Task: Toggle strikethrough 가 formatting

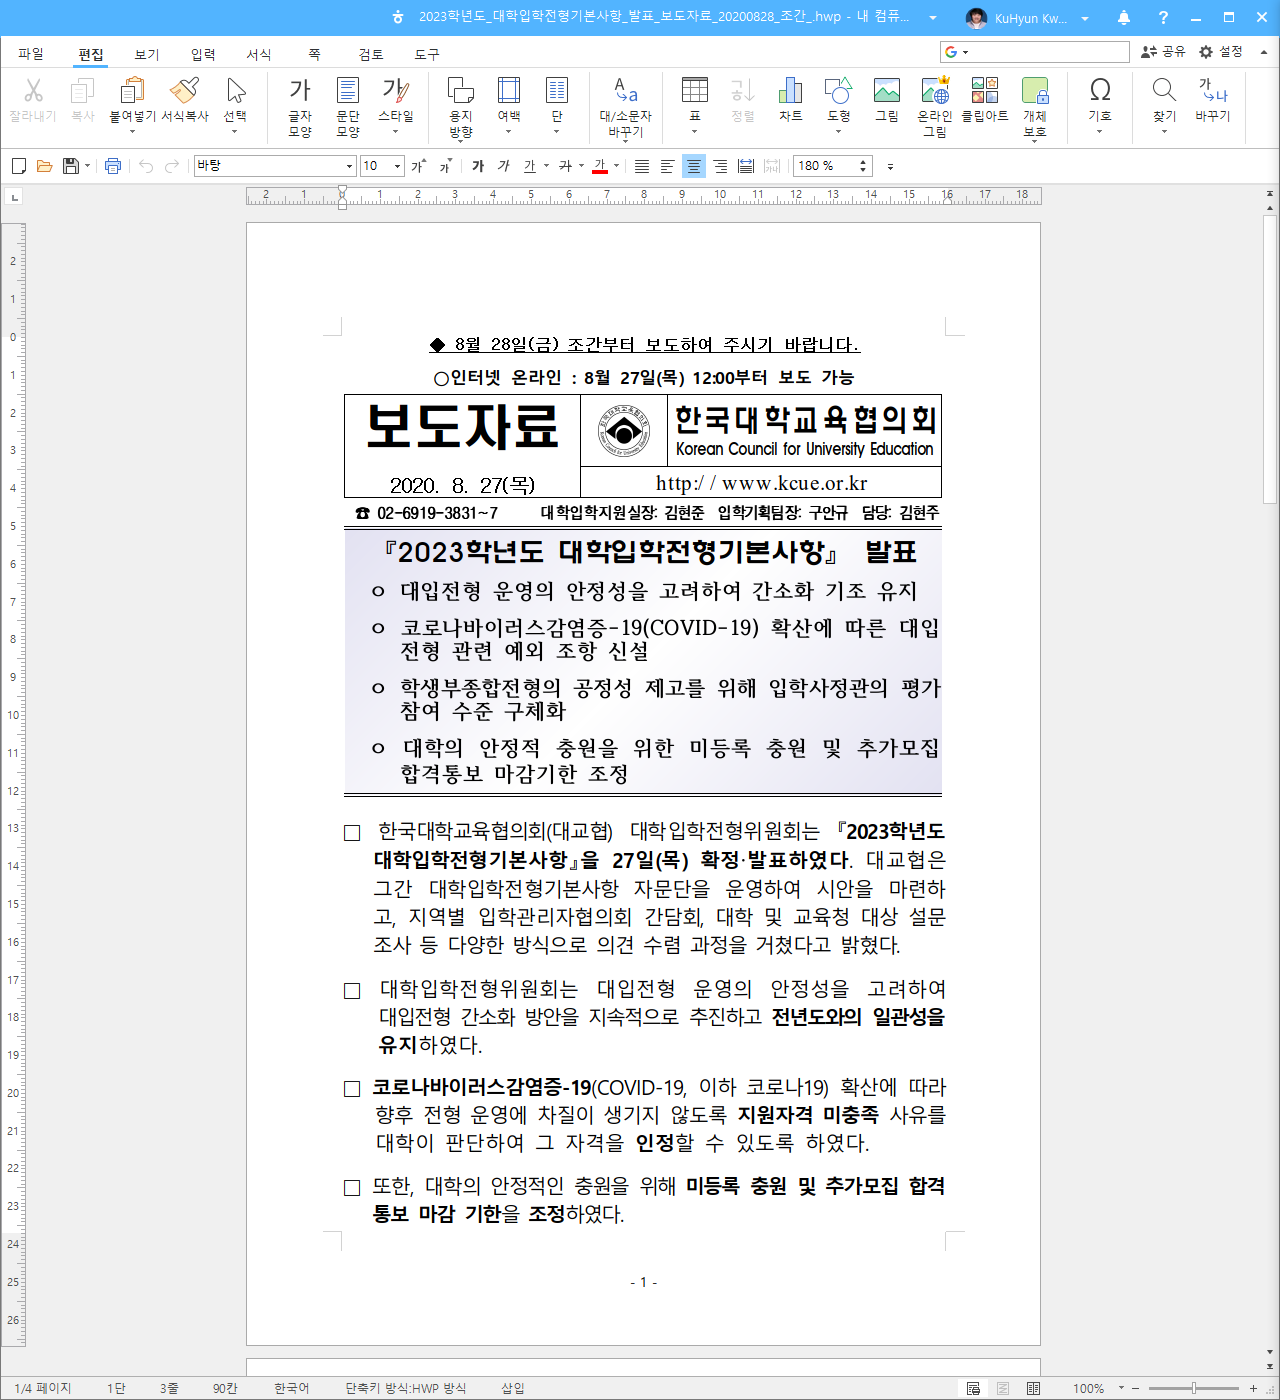Action: [565, 166]
